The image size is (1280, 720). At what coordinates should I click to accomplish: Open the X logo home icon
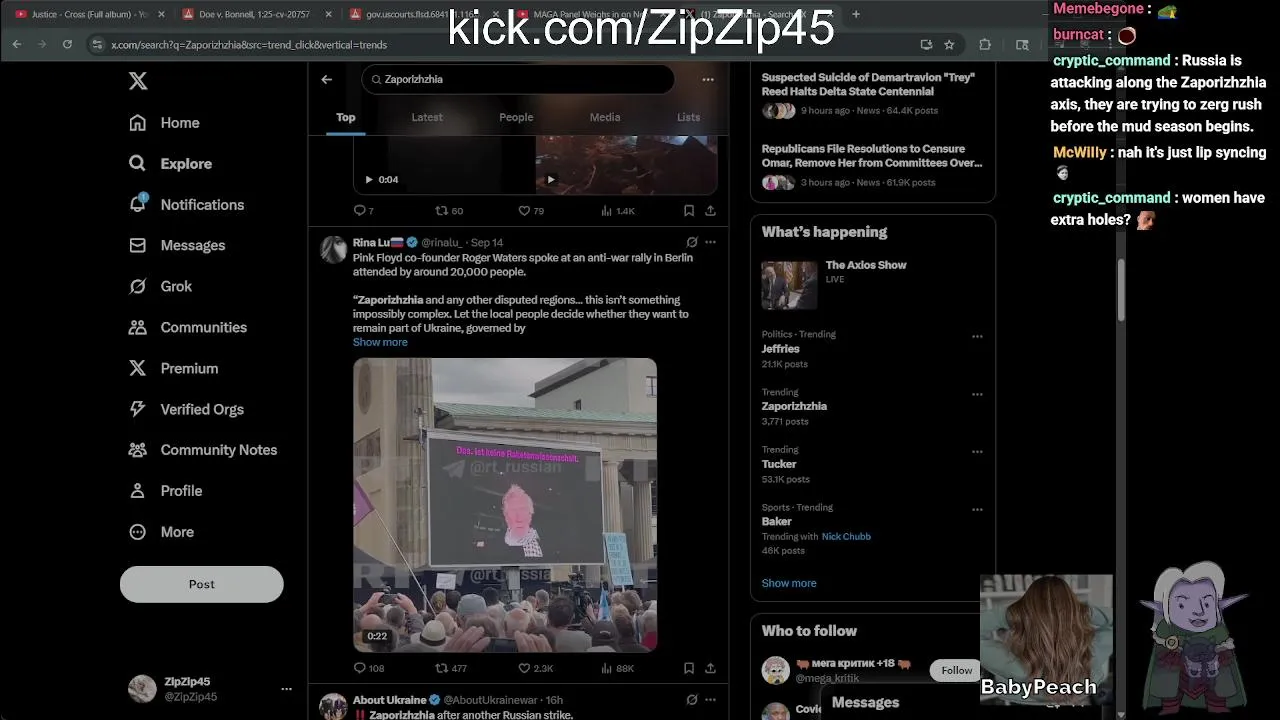pos(138,81)
